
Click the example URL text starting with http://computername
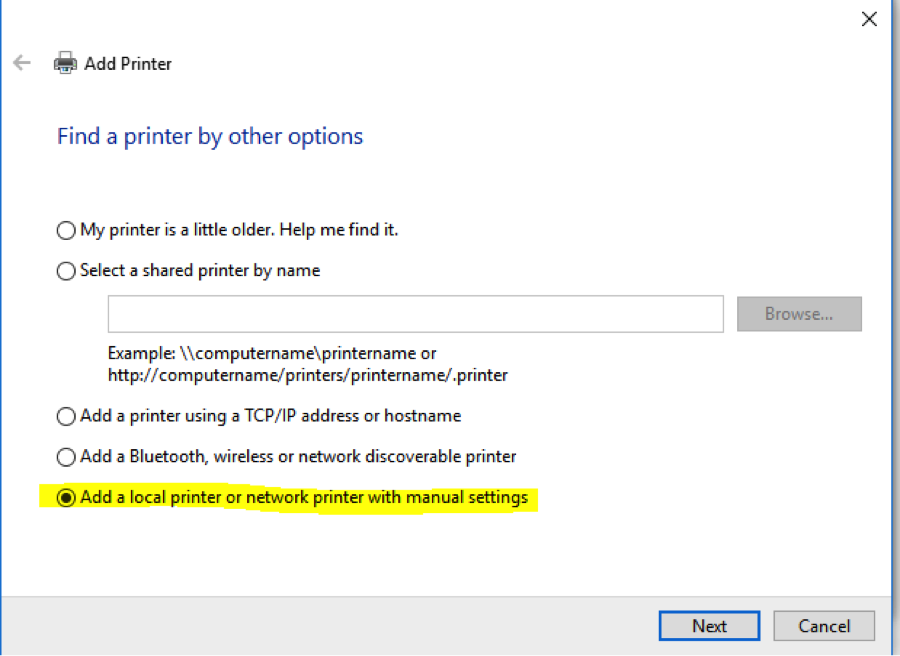coord(308,375)
